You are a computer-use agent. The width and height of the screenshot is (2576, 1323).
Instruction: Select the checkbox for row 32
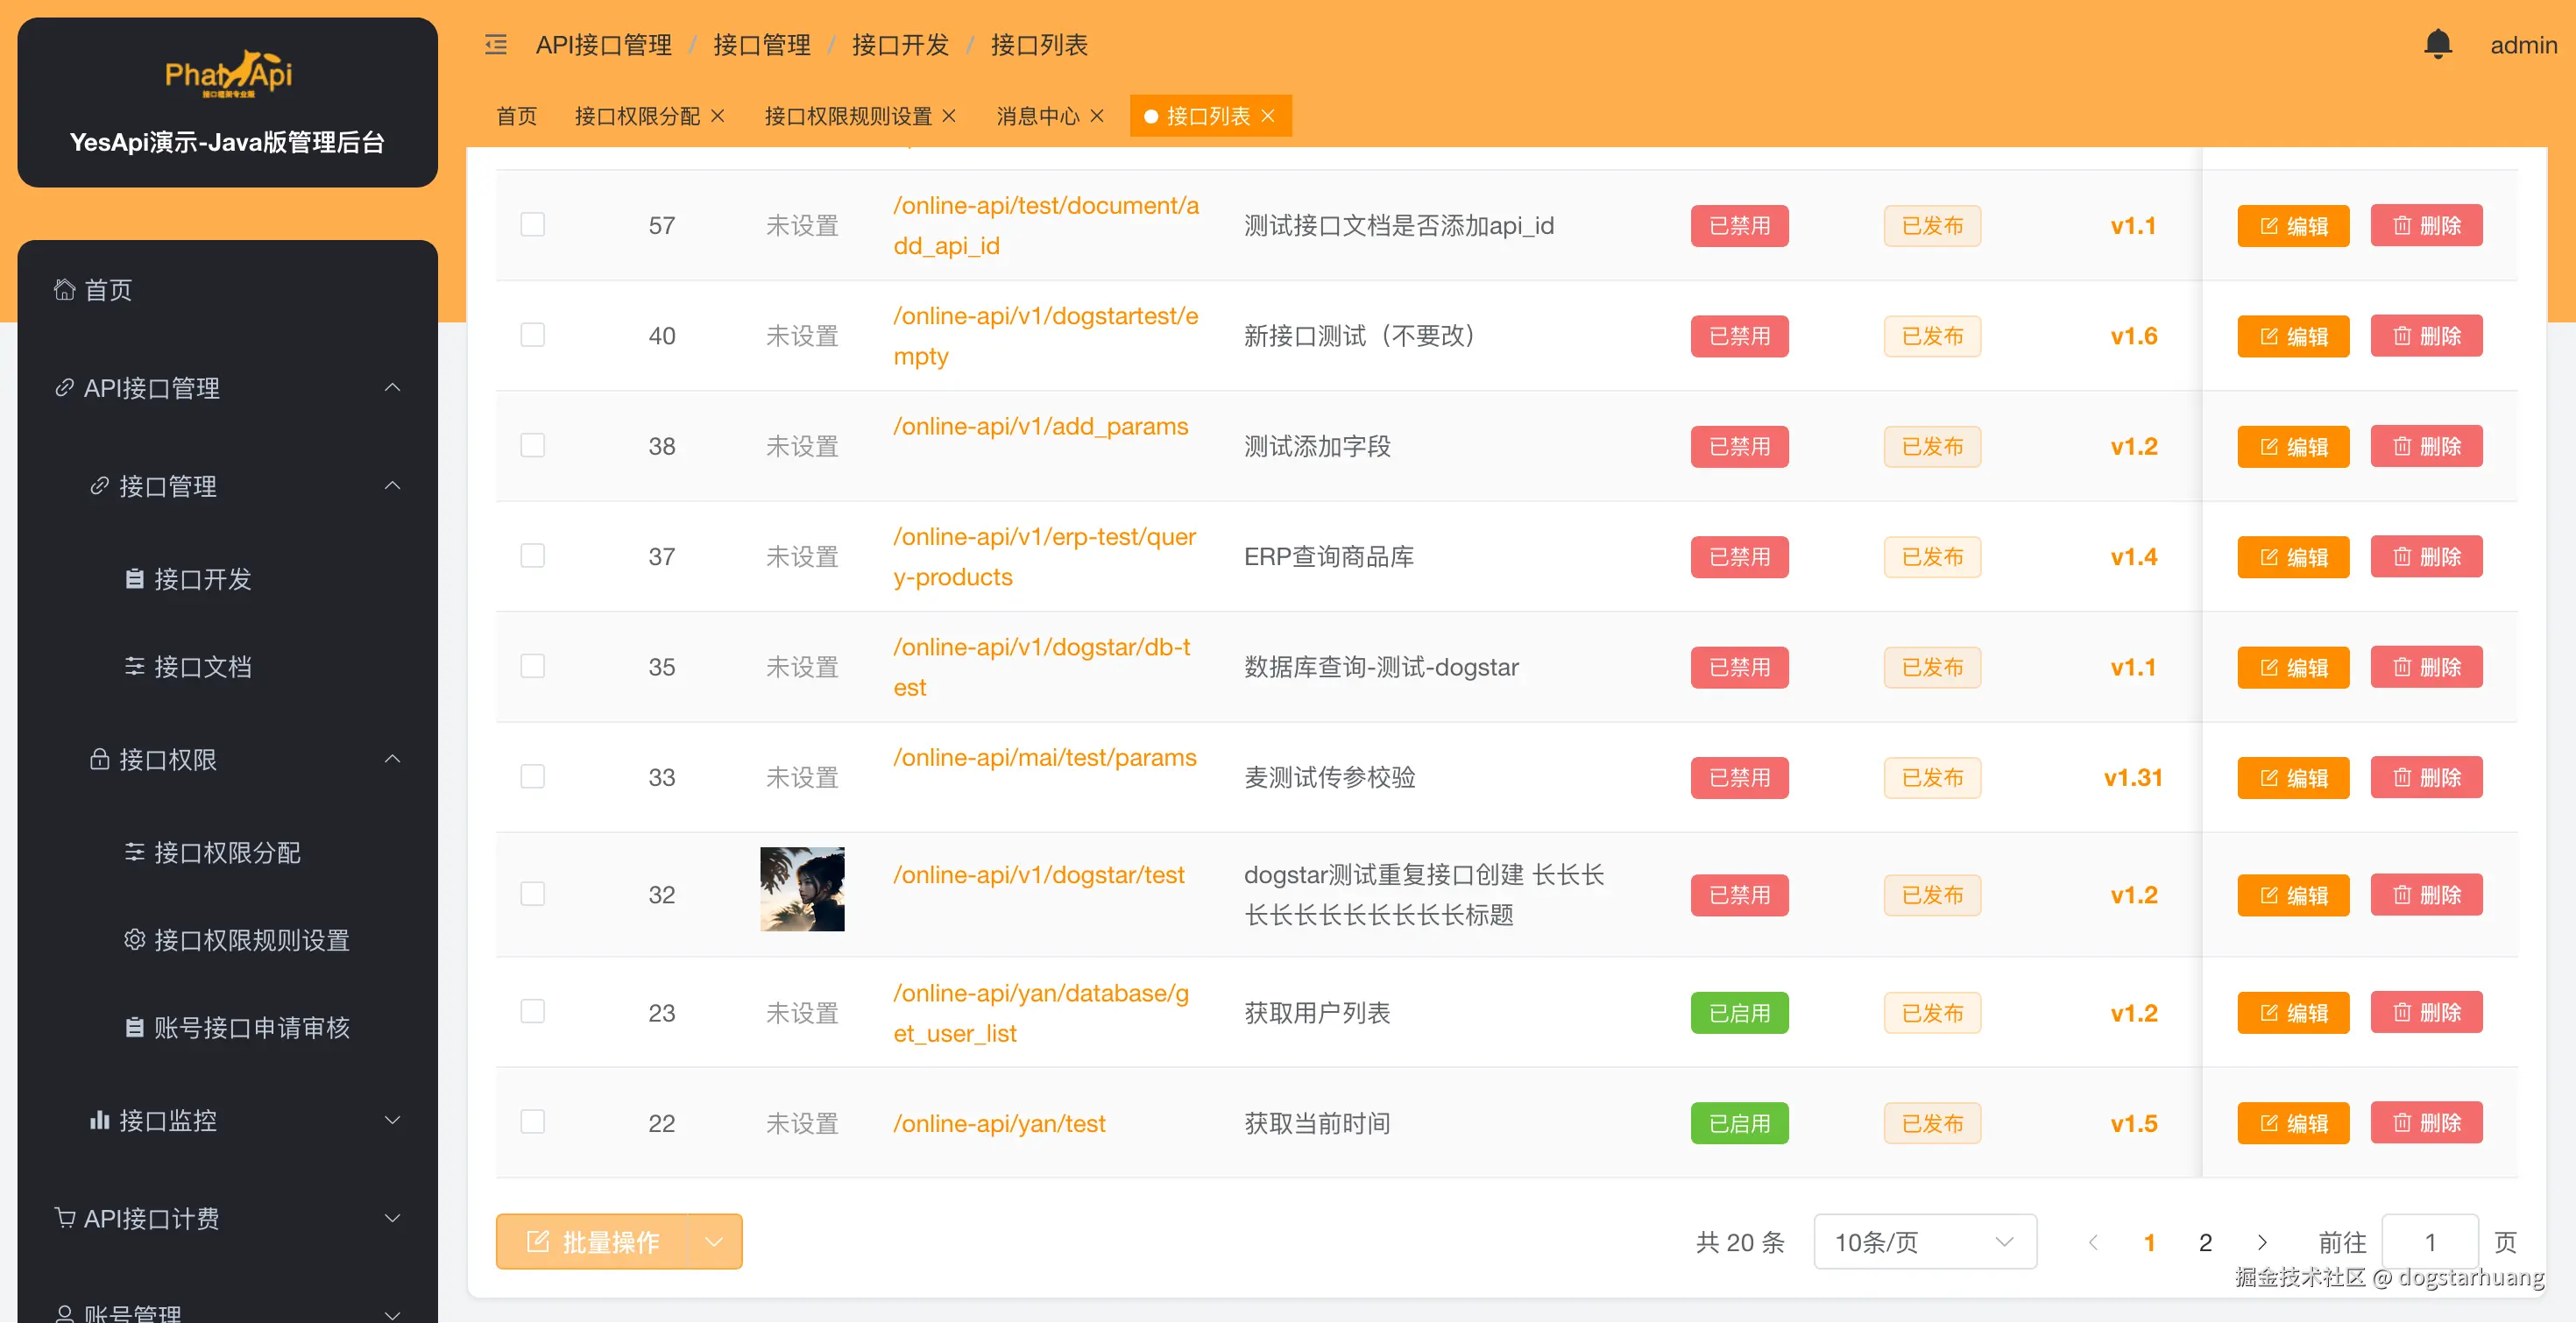(x=533, y=893)
